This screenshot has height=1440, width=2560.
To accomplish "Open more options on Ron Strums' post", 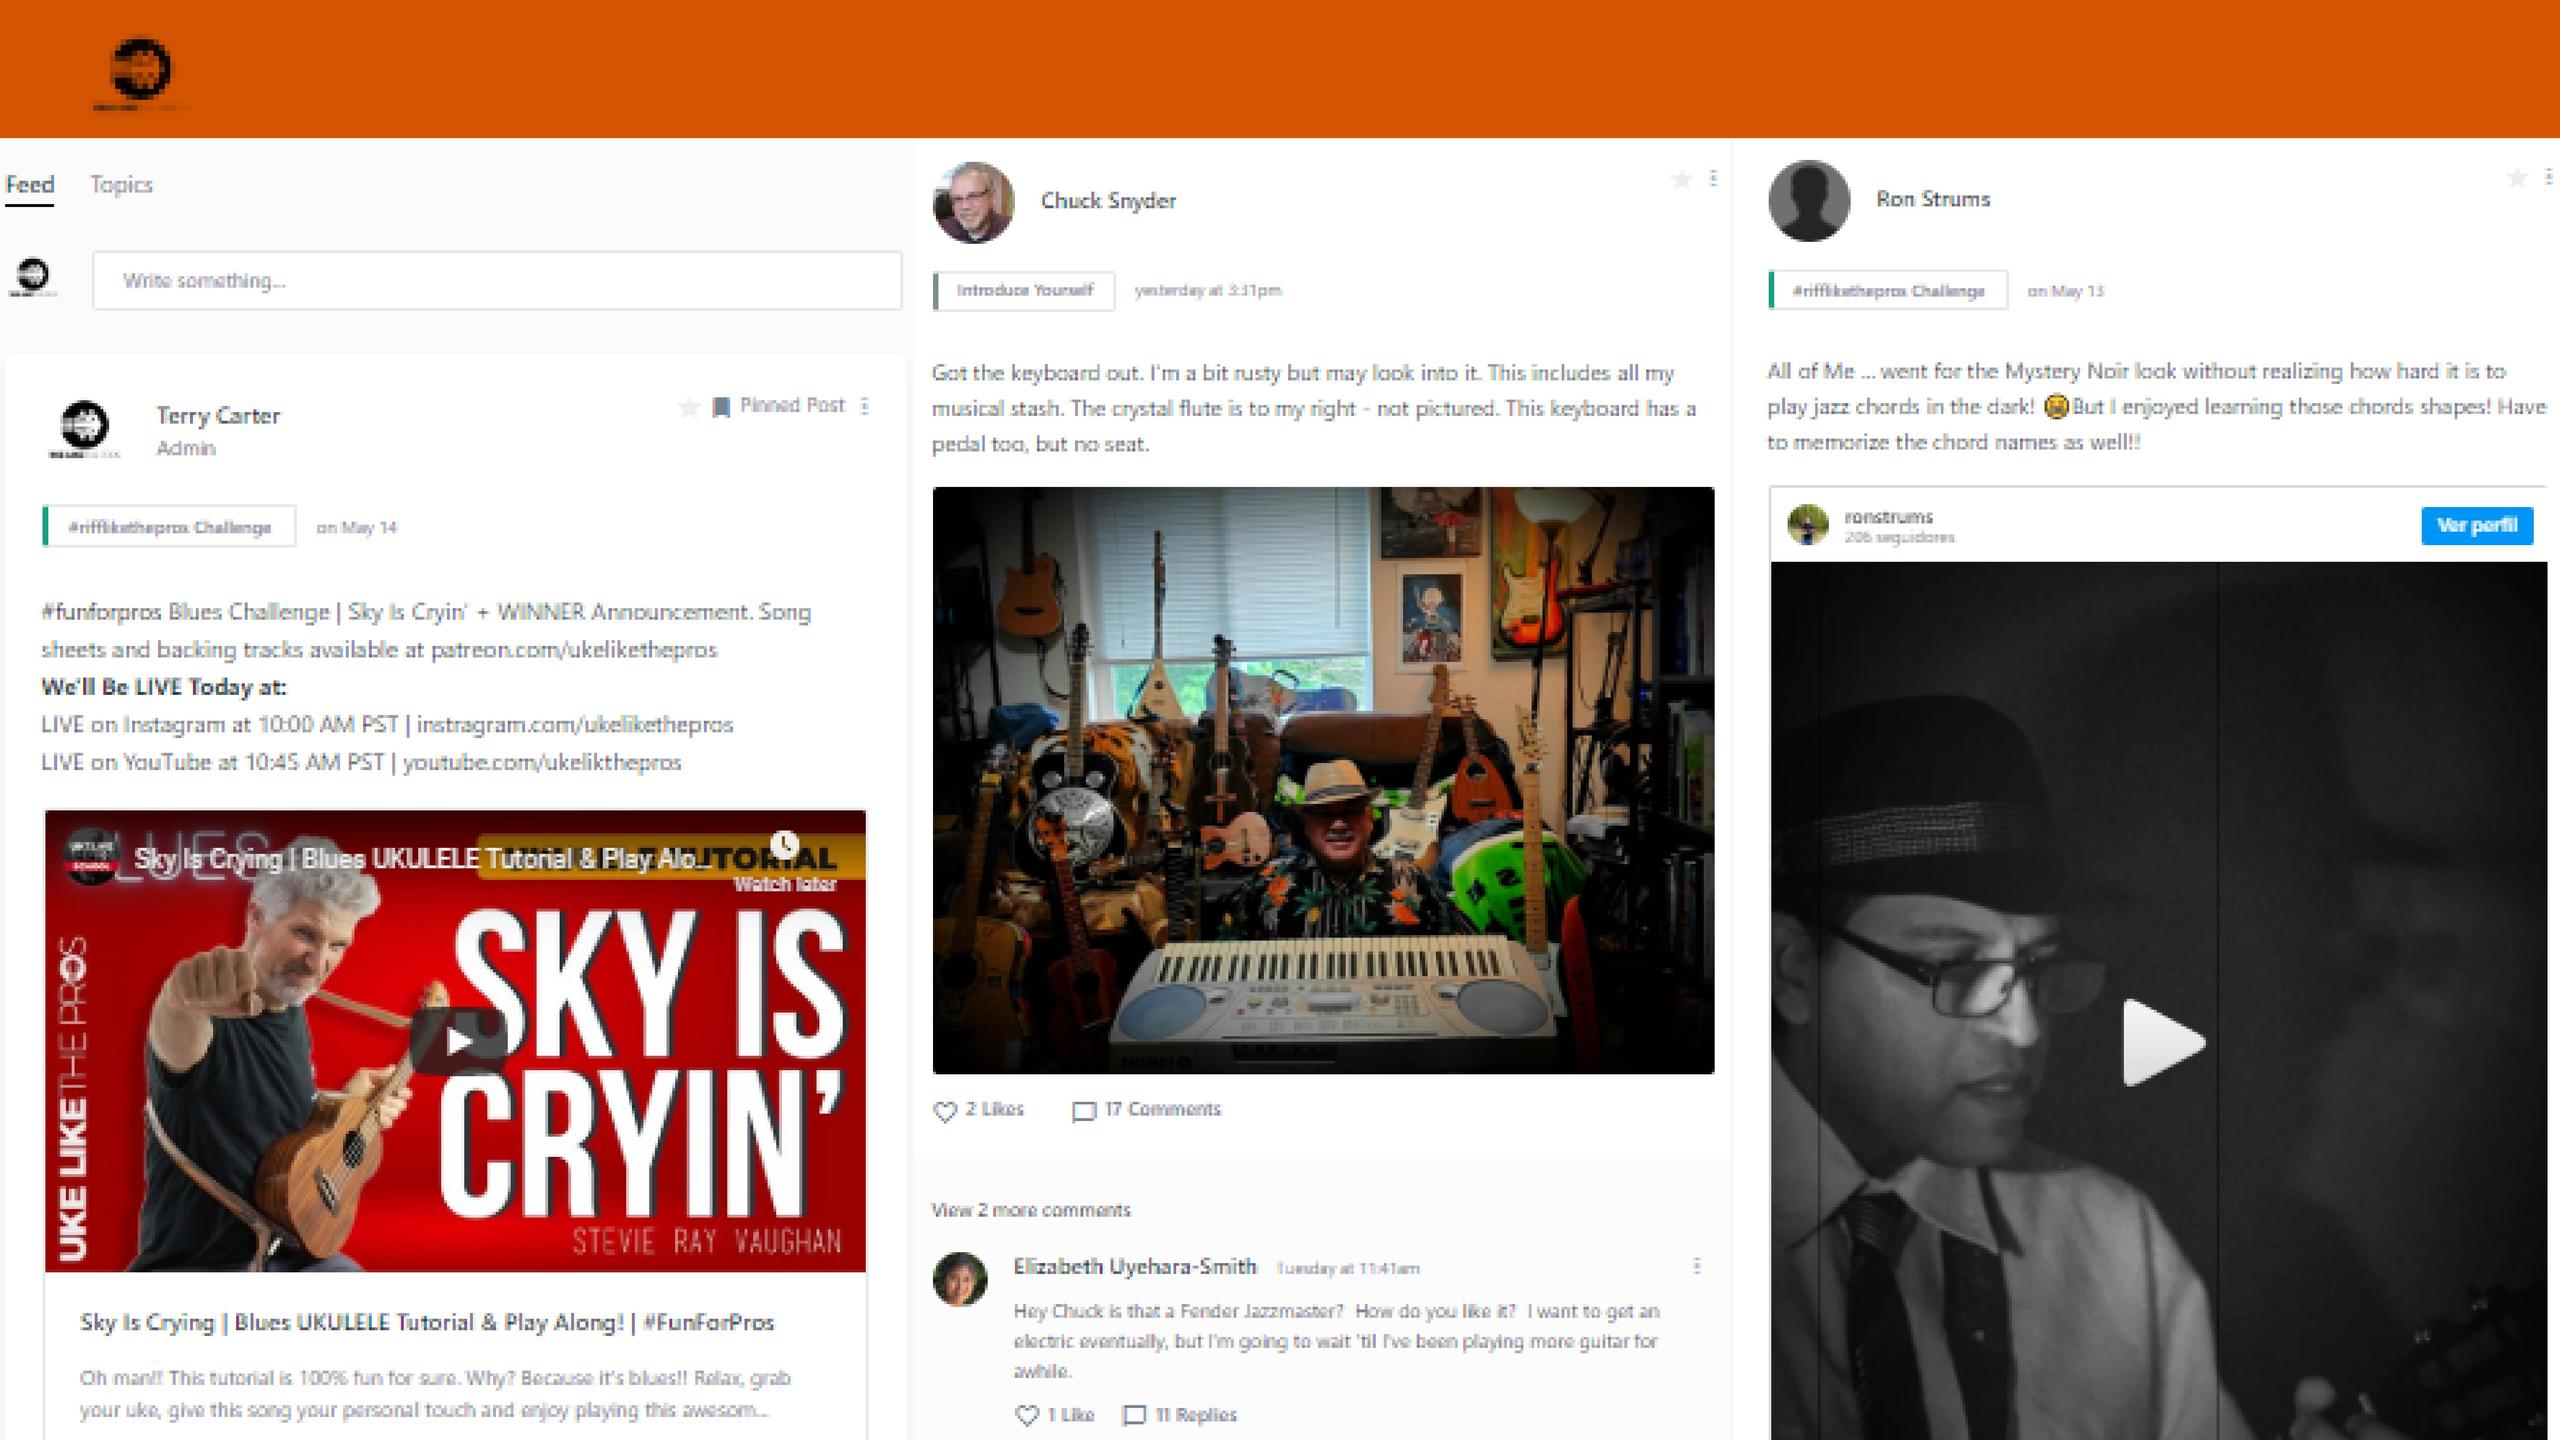I will pyautogui.click(x=2549, y=176).
